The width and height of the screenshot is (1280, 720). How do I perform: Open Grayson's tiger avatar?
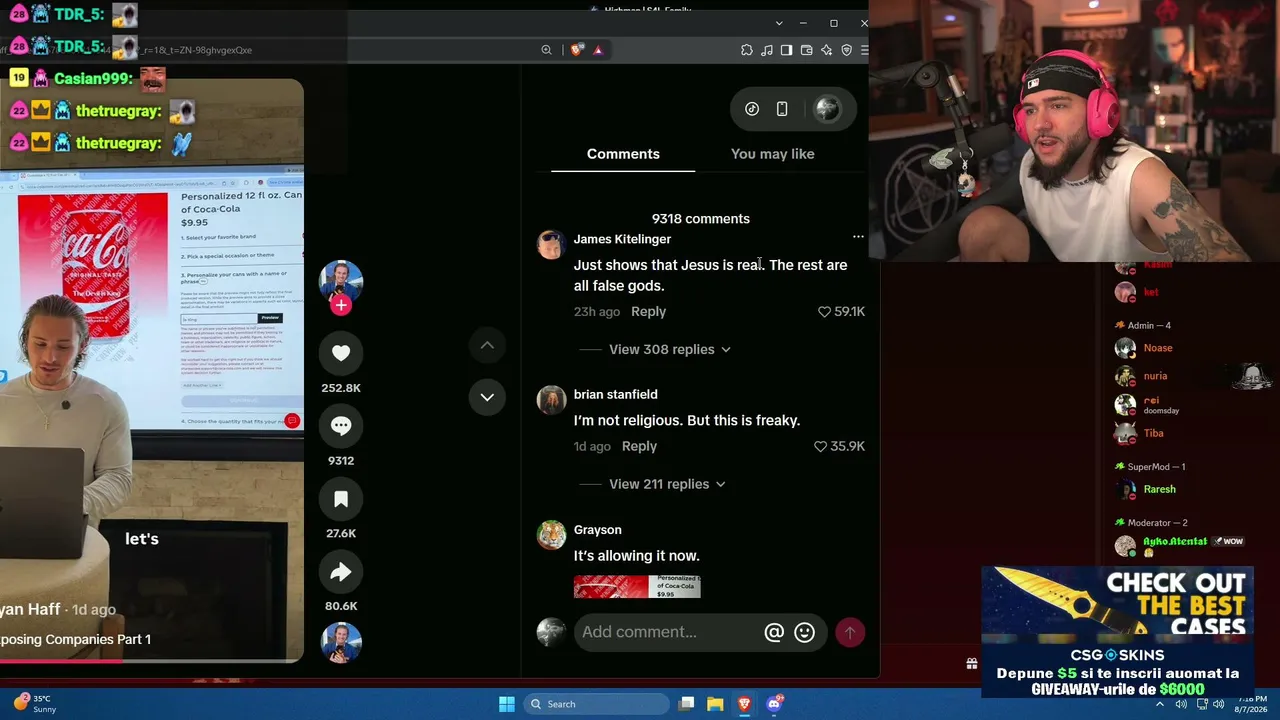(x=551, y=535)
